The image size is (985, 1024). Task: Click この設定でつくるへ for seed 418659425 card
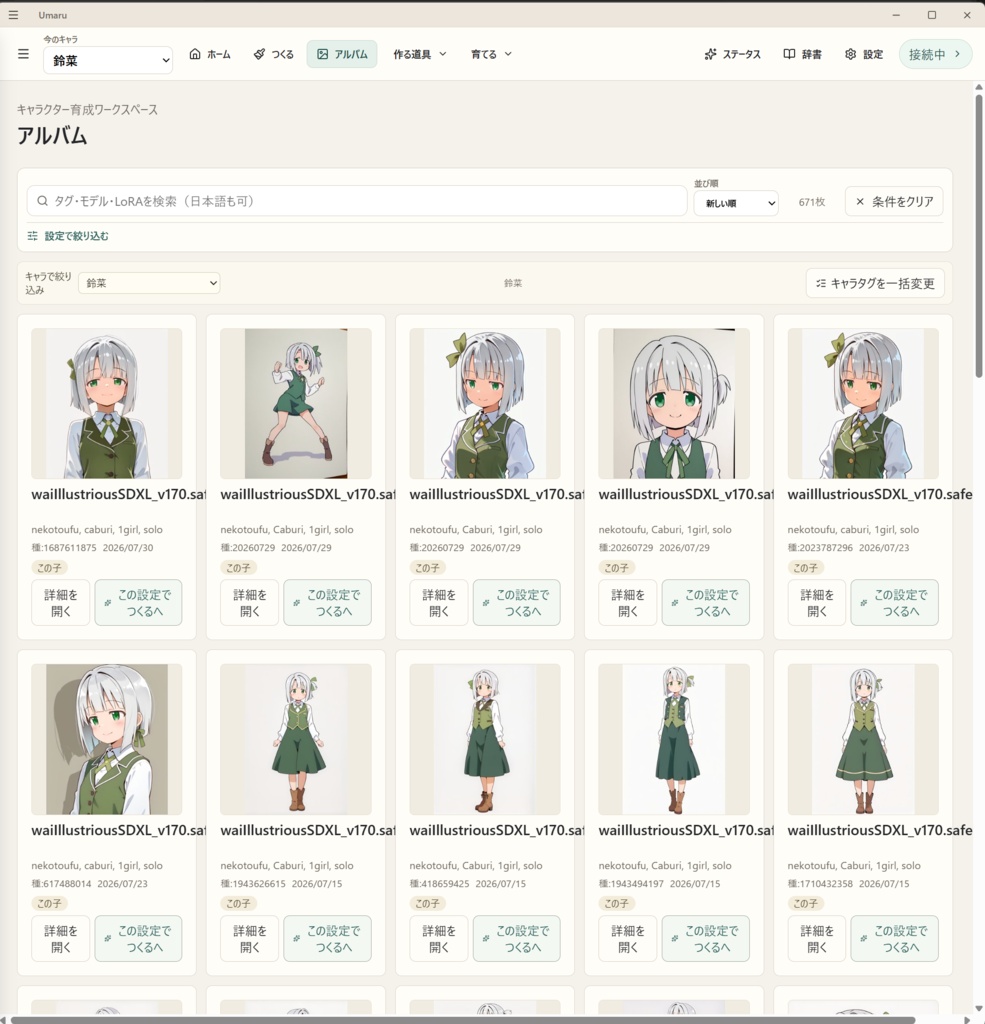click(x=517, y=938)
